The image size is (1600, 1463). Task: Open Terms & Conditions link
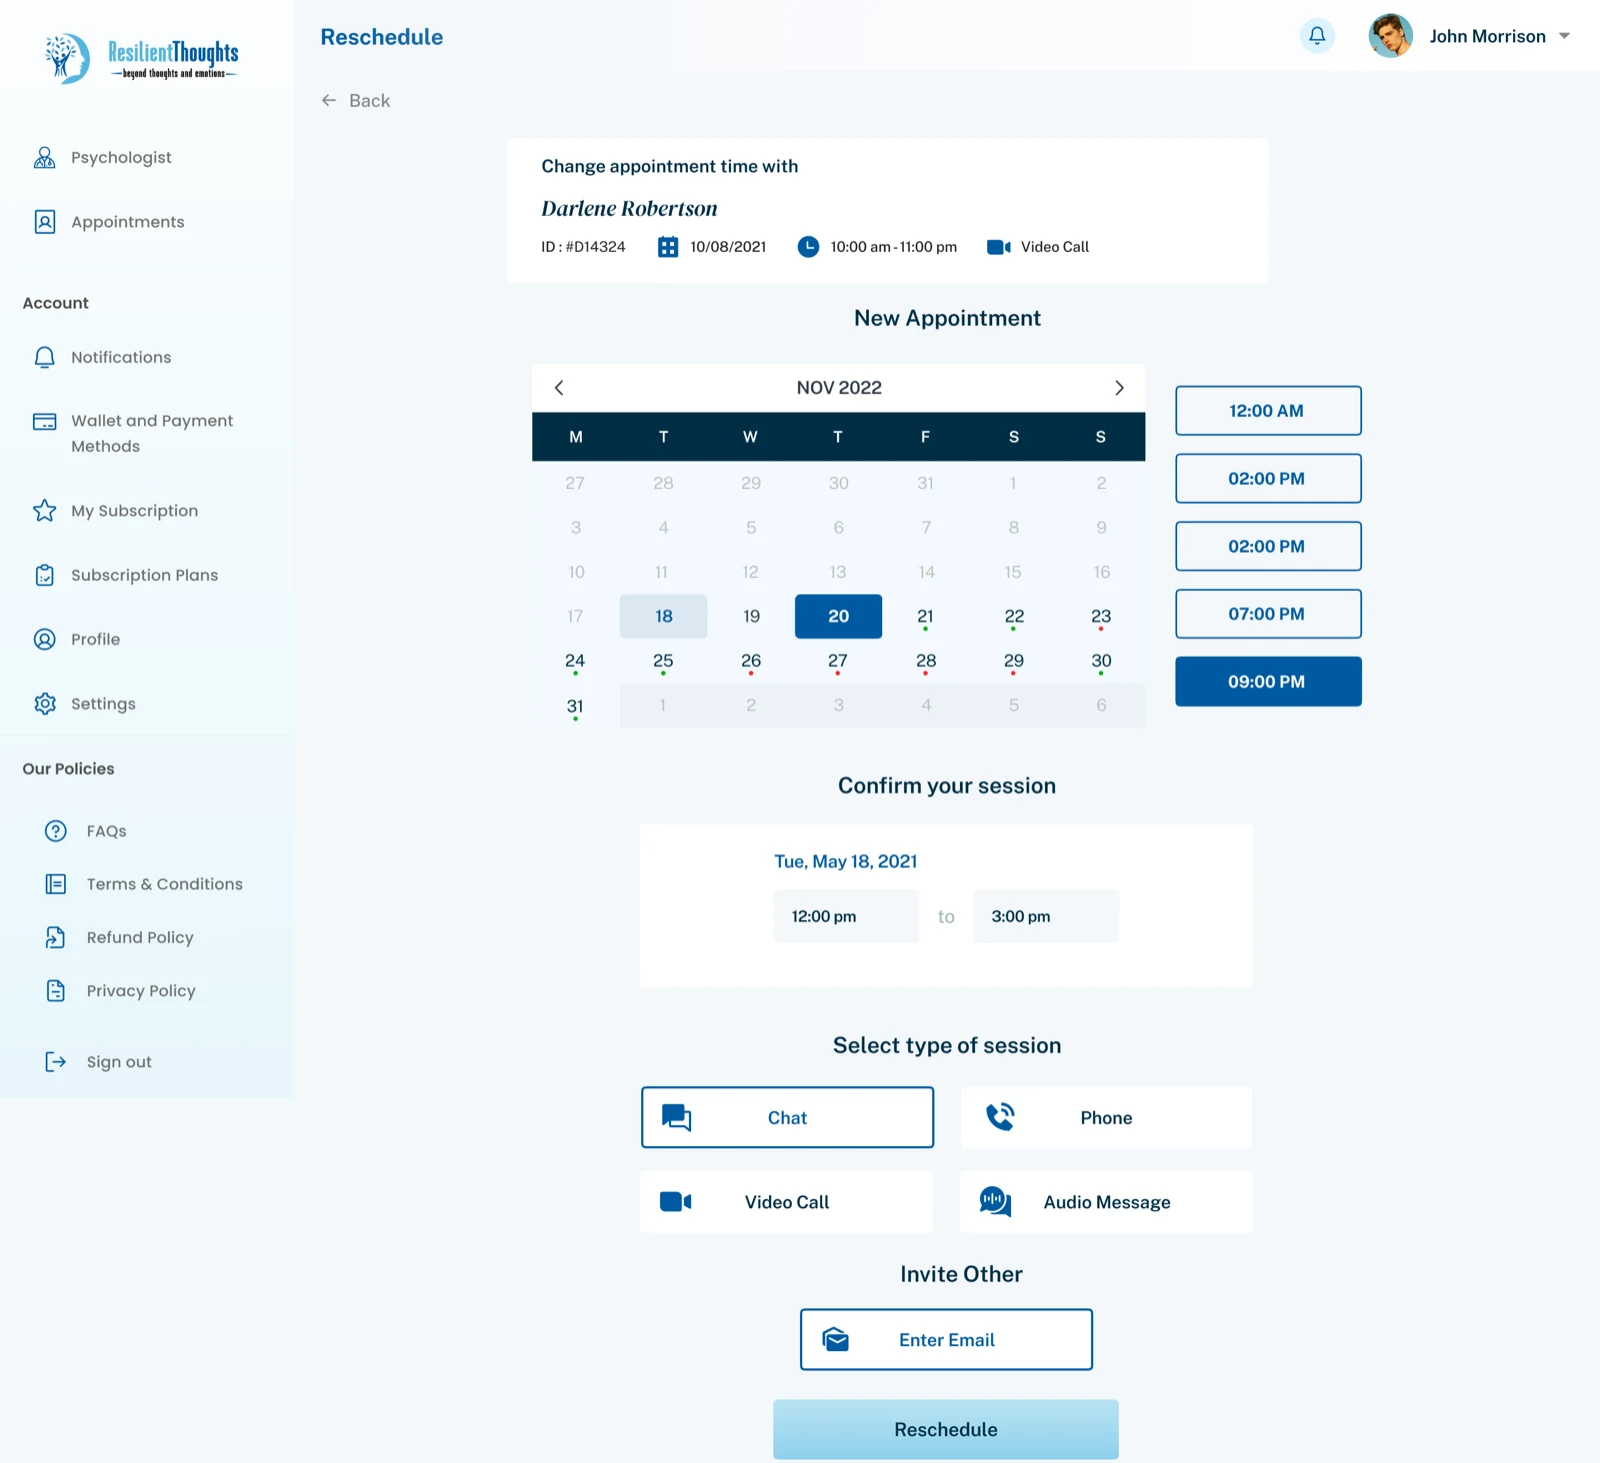[164, 884]
